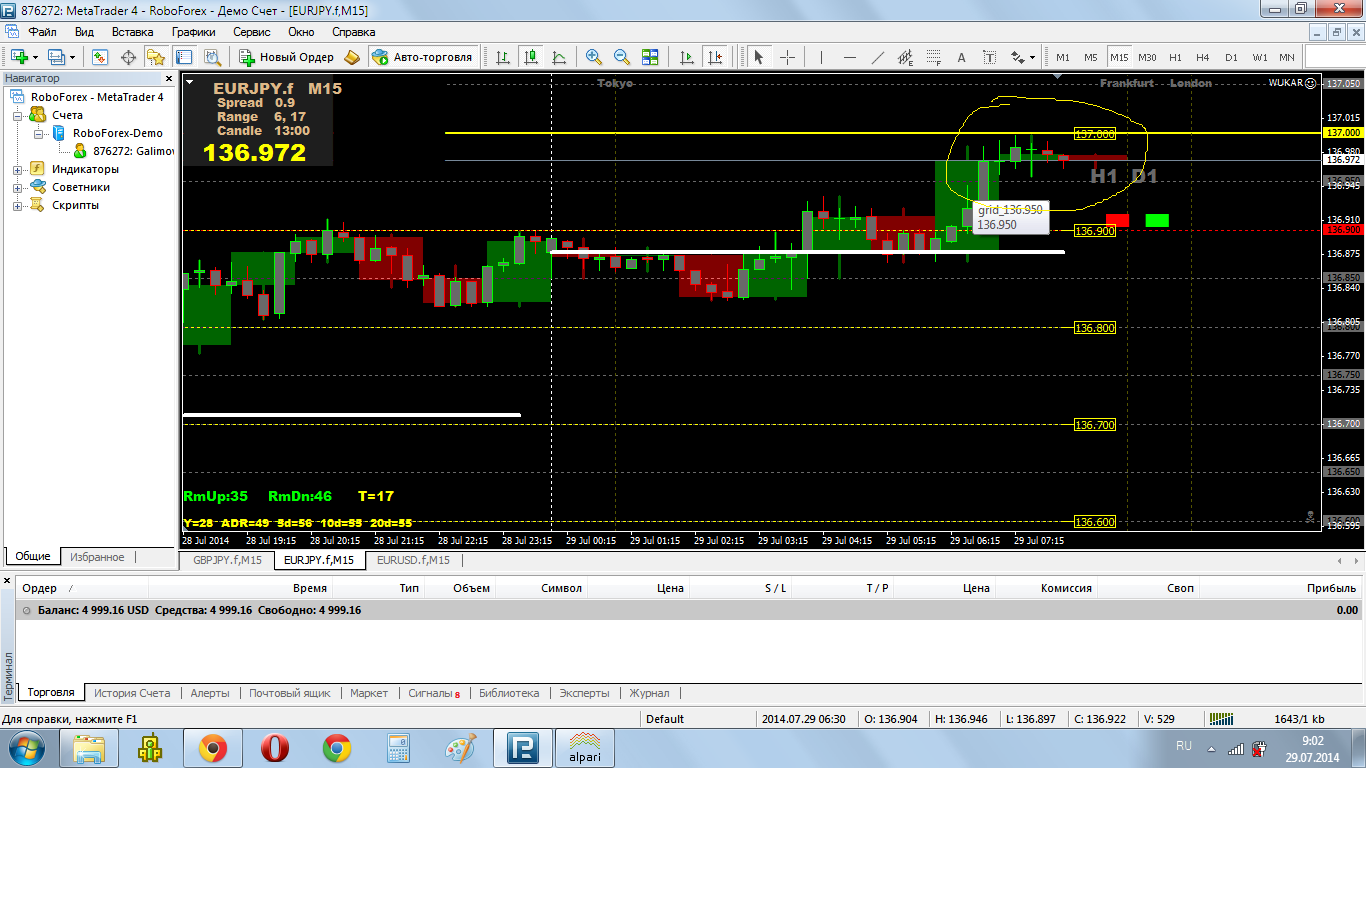The width and height of the screenshot is (1366, 924).
Task: Toggle chart shift icon
Action: tap(715, 57)
